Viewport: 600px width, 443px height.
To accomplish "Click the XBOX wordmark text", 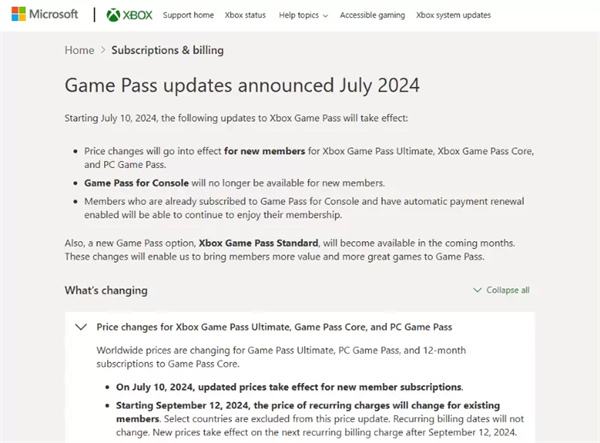I will [138, 16].
